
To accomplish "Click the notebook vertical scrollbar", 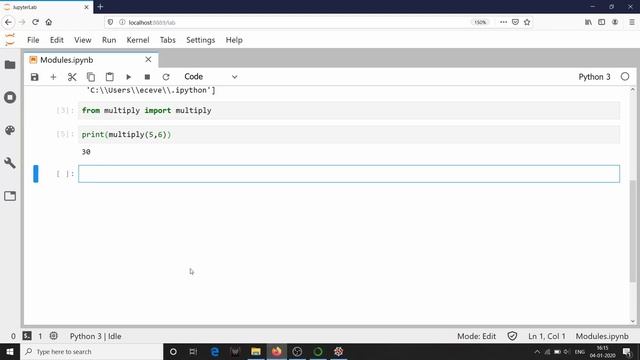I will point(633,231).
